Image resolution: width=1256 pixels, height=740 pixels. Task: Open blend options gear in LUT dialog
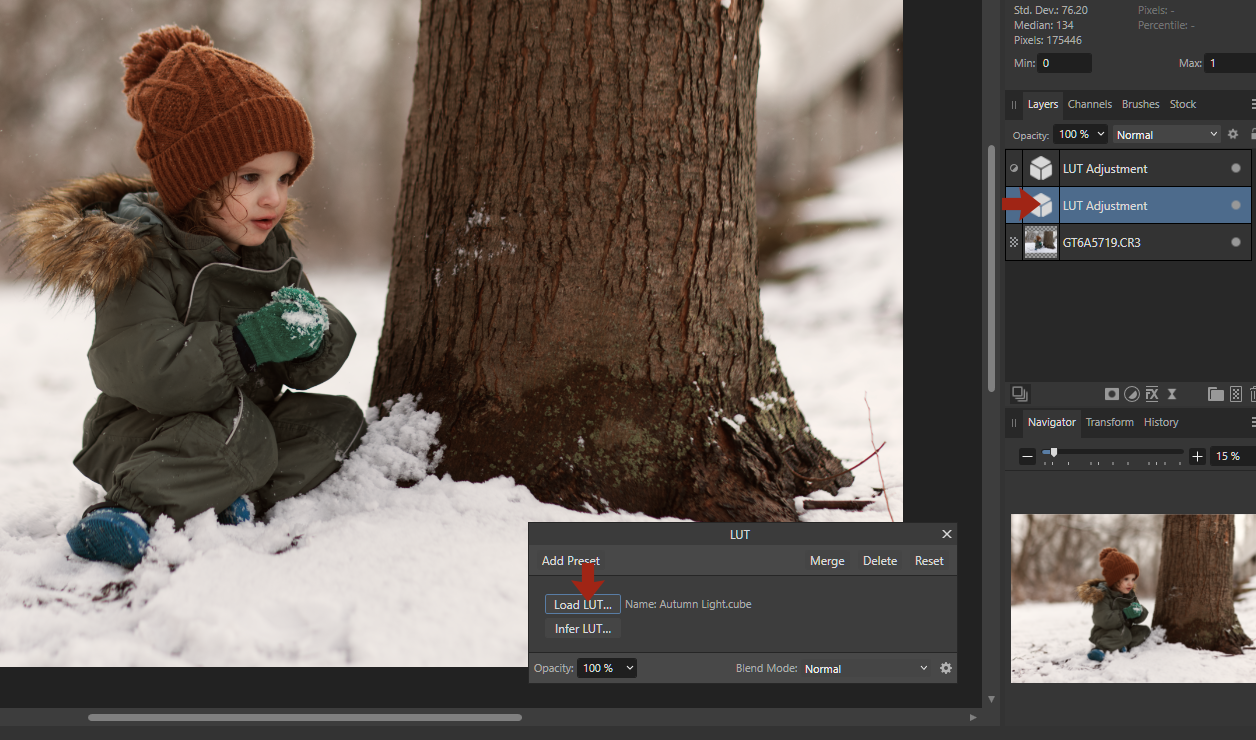[x=945, y=668]
